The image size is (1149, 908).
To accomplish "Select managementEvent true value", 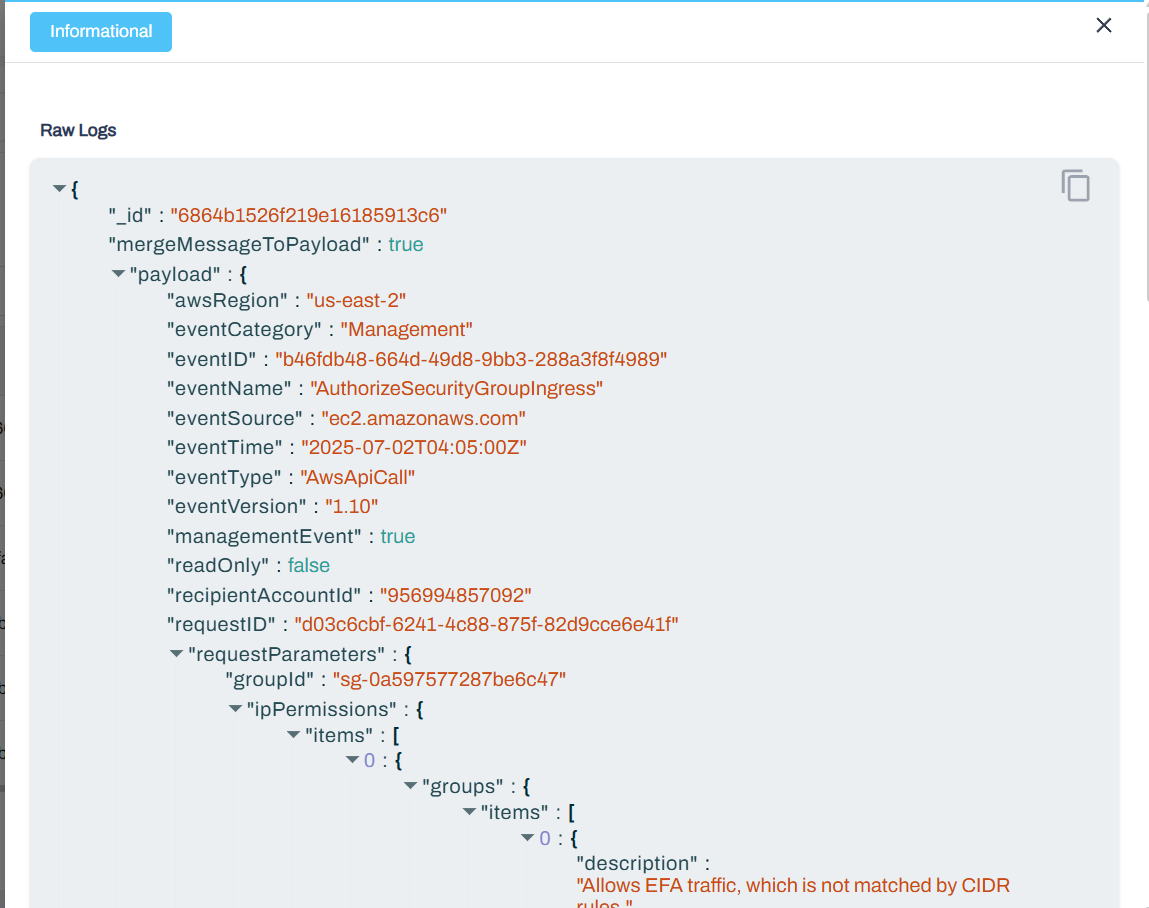I will point(398,536).
